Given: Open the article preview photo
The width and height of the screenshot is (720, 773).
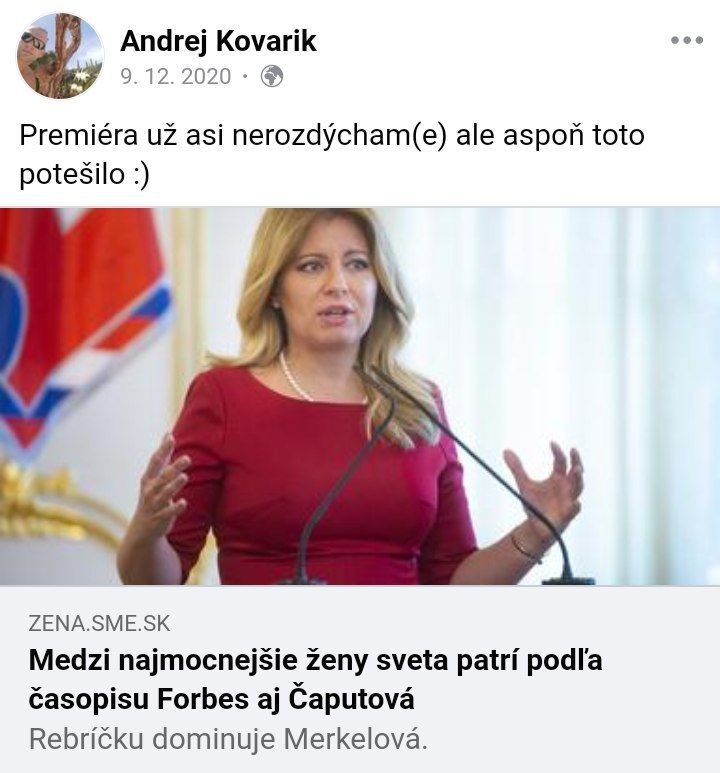Looking at the screenshot, I should tap(360, 396).
